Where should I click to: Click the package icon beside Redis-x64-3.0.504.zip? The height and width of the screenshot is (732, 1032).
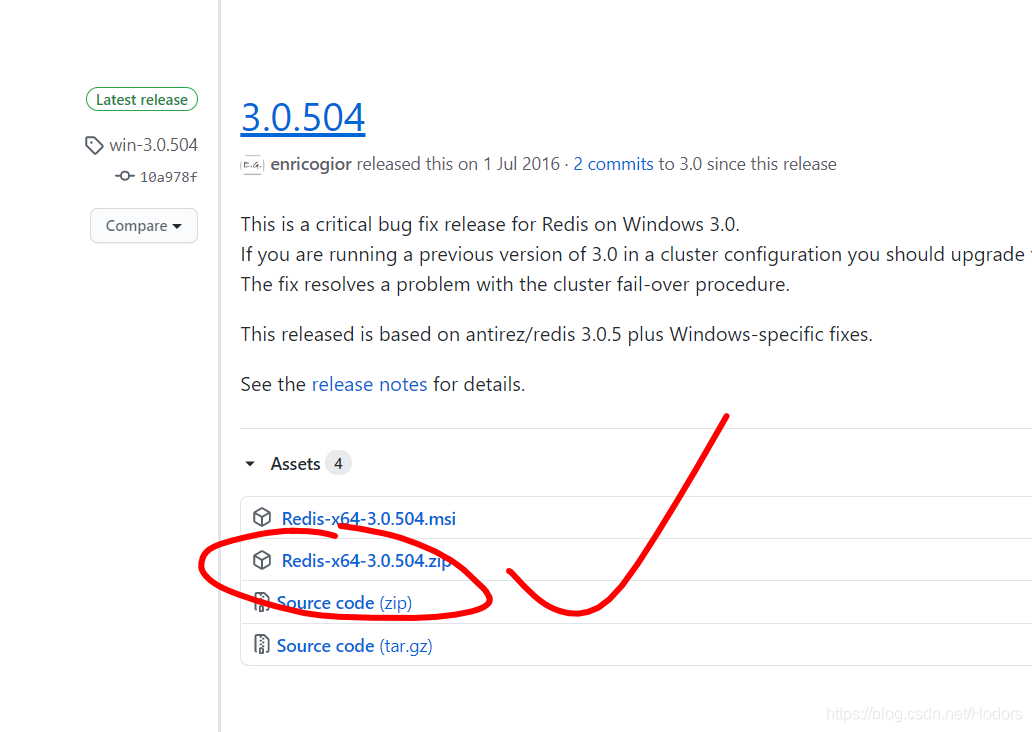[x=262, y=560]
